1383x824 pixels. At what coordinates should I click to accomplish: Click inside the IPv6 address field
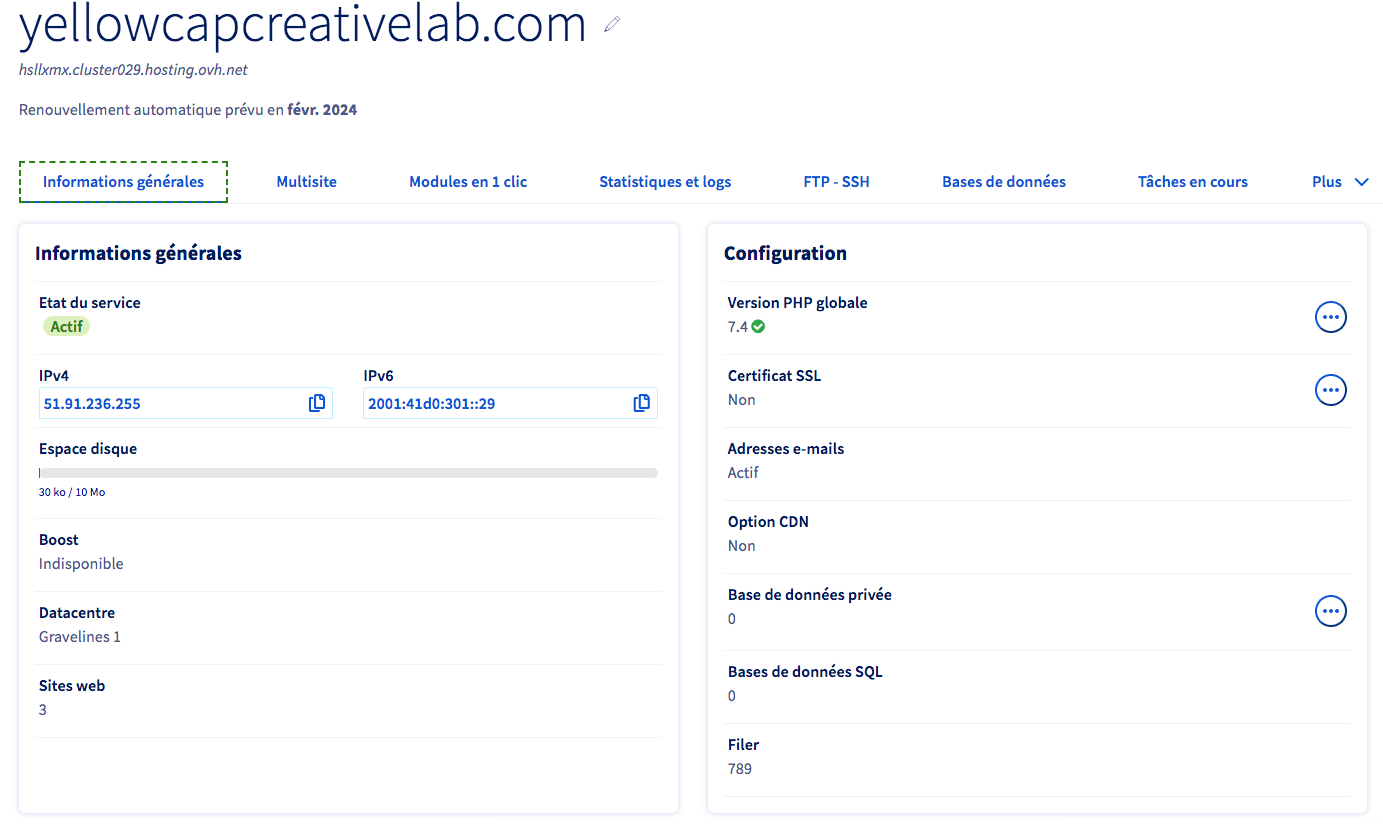(495, 404)
